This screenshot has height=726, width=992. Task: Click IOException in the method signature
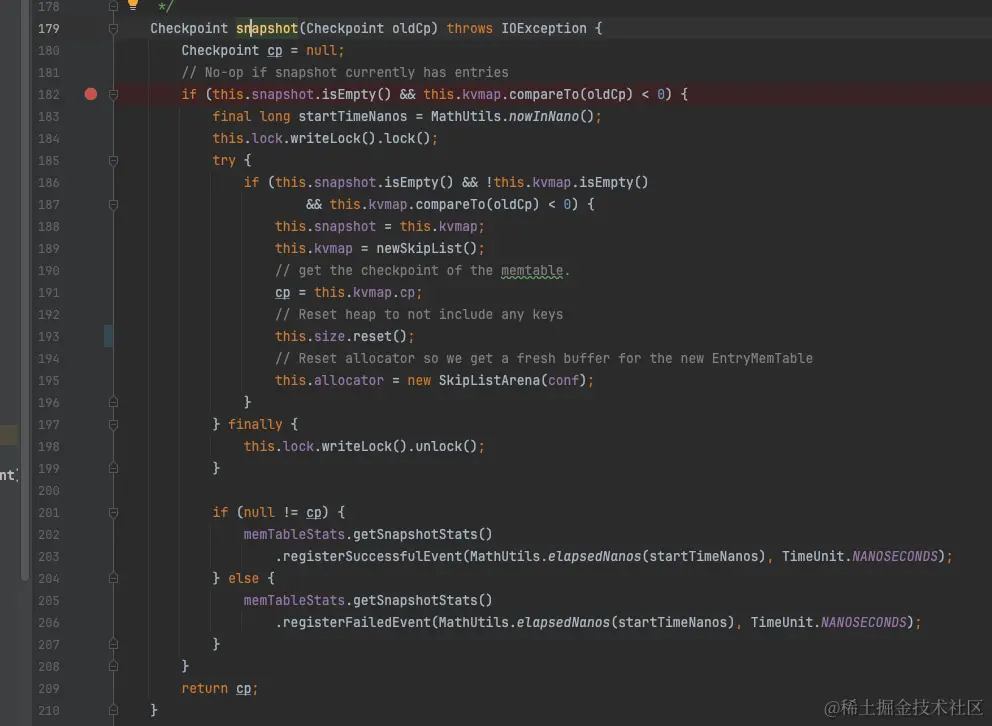(x=543, y=28)
